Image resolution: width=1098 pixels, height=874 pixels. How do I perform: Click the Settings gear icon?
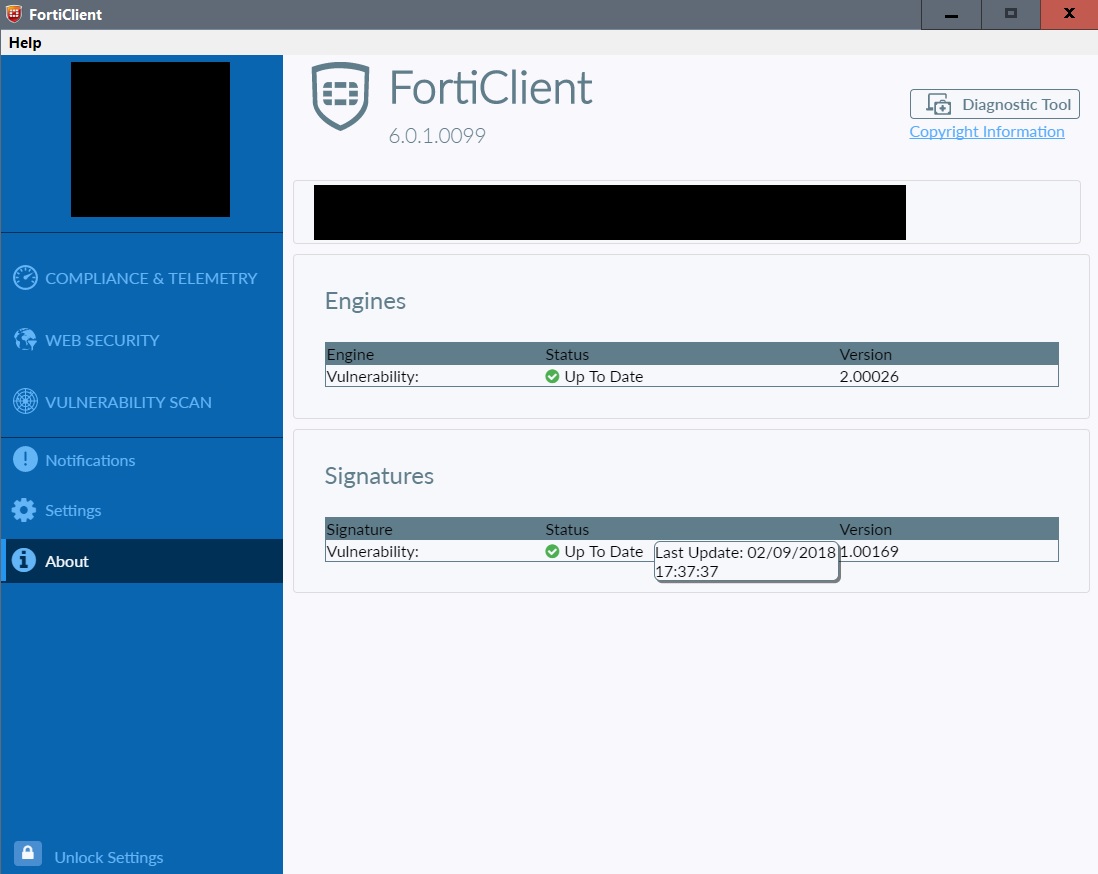(24, 510)
